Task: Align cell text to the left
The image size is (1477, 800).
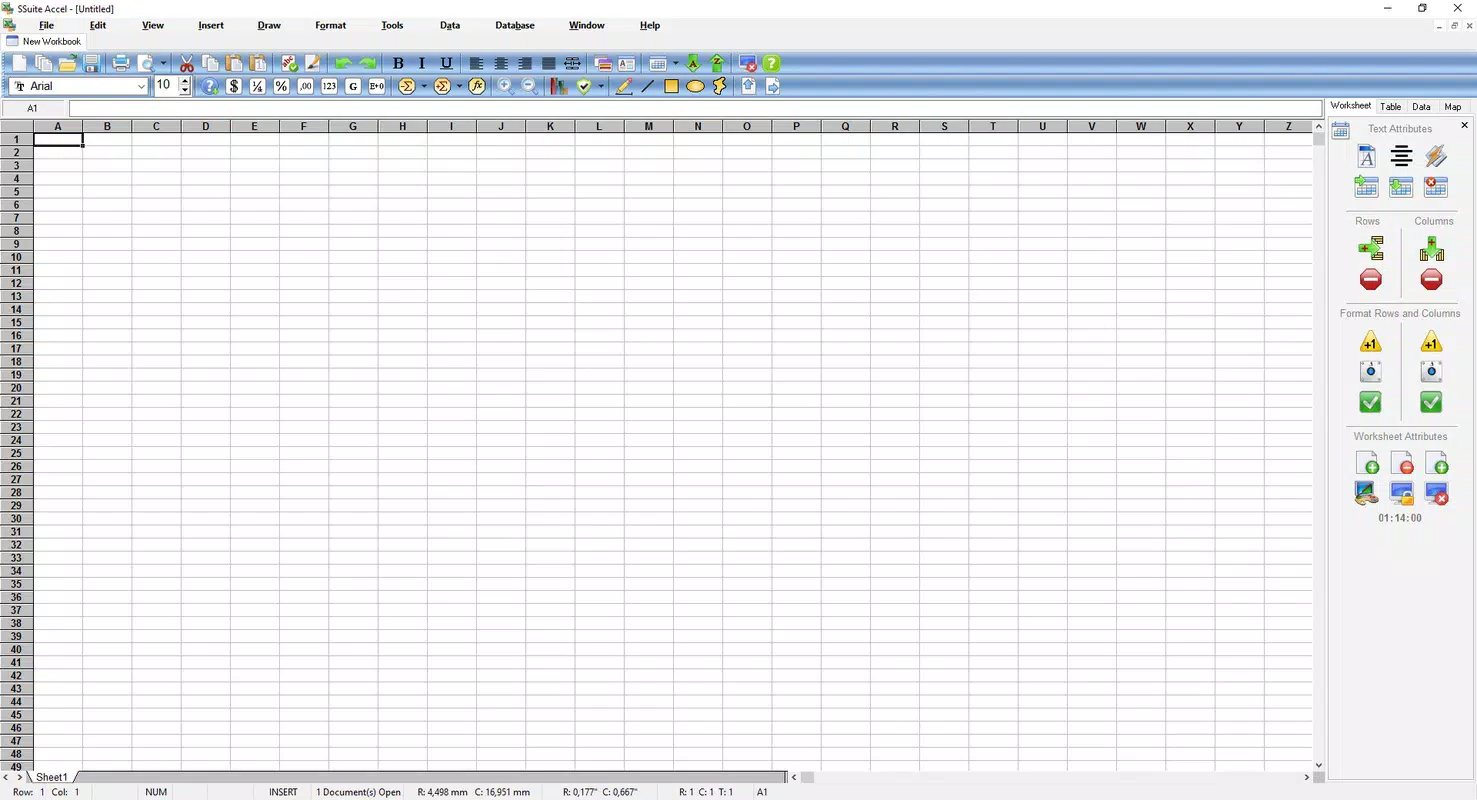Action: (477, 63)
